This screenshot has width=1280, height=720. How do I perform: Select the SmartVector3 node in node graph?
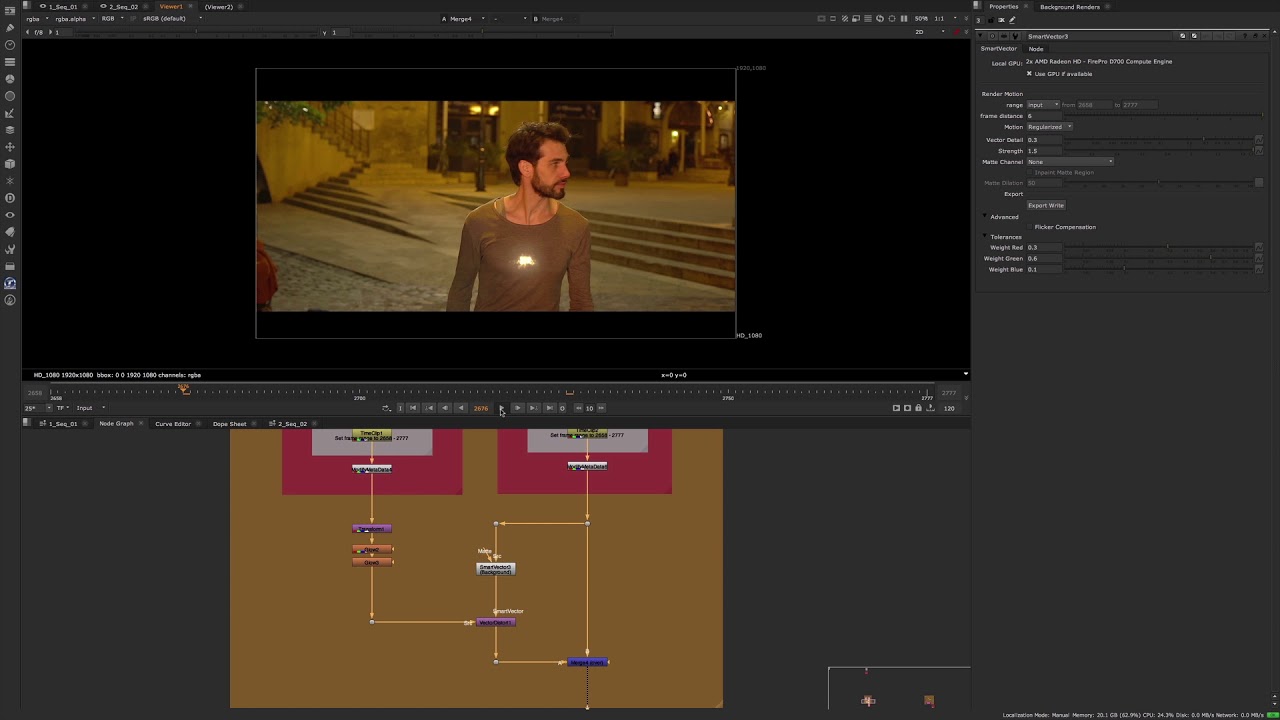(495, 569)
